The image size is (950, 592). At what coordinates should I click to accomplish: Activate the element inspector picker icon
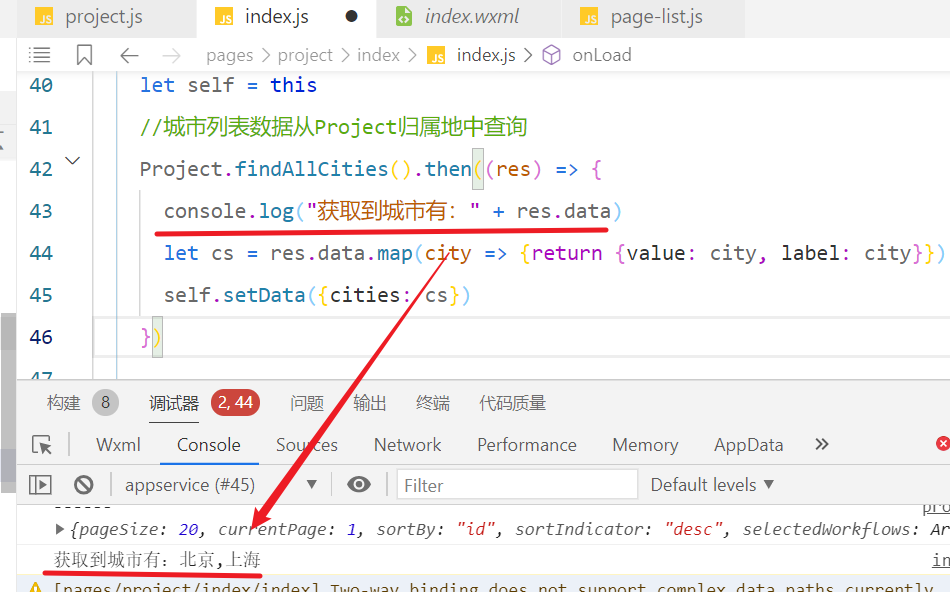pyautogui.click(x=42, y=445)
